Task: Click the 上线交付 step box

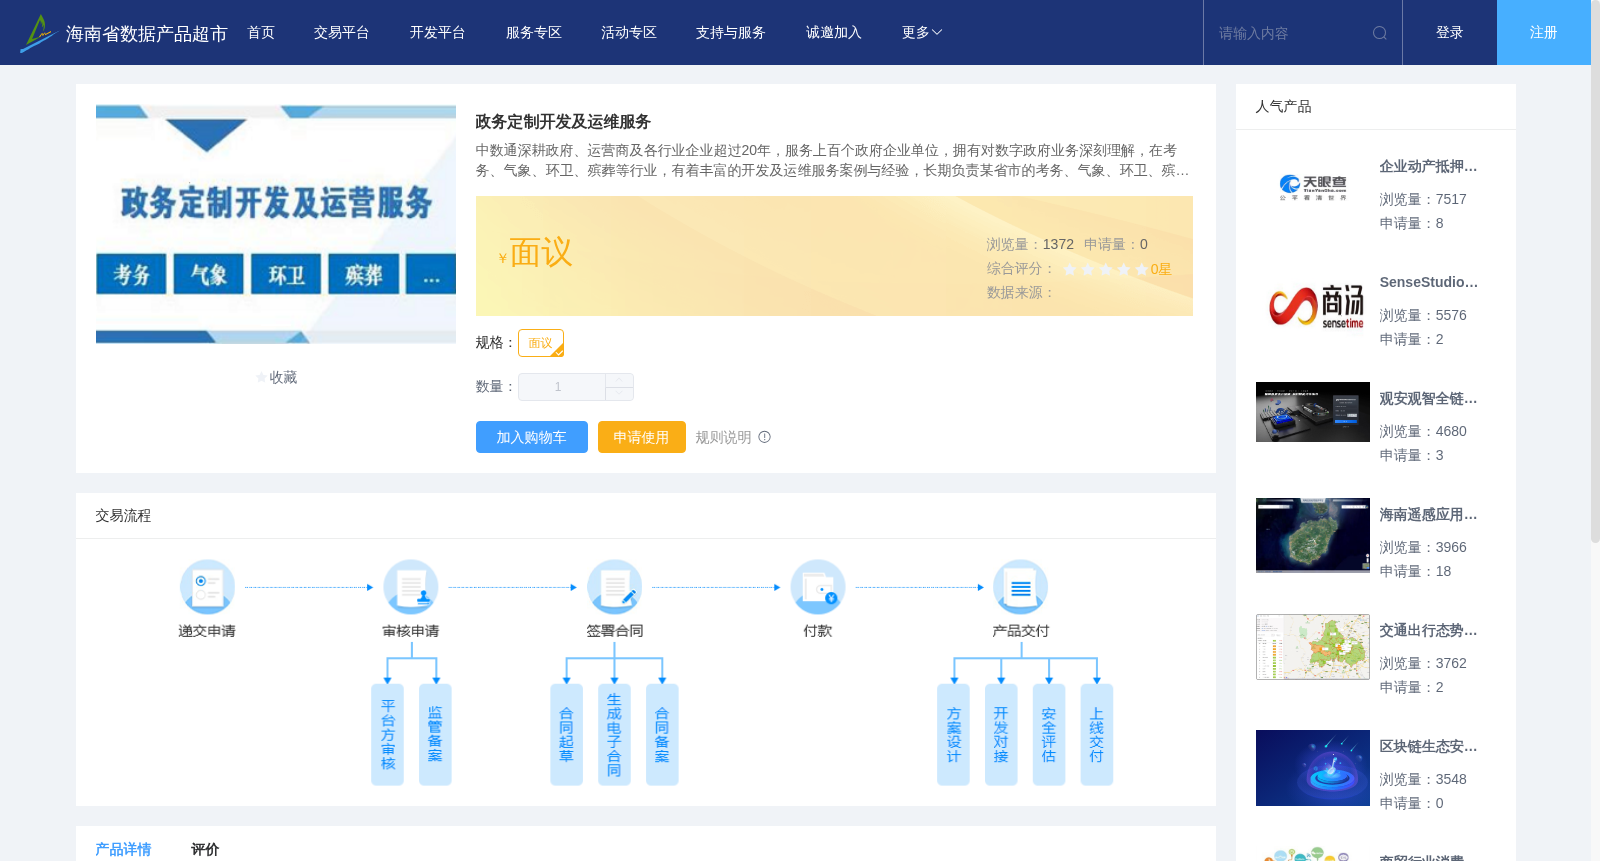Action: pyautogui.click(x=1097, y=735)
